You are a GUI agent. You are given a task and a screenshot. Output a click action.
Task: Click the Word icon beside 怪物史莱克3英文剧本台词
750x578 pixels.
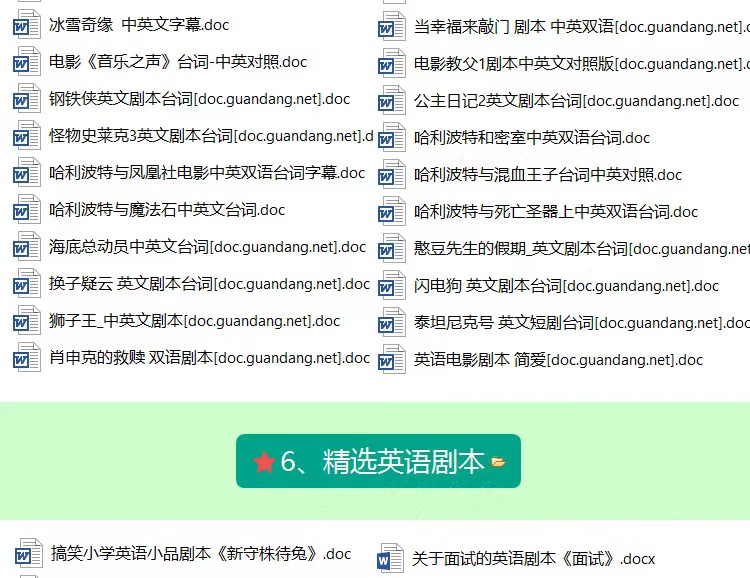(27, 135)
